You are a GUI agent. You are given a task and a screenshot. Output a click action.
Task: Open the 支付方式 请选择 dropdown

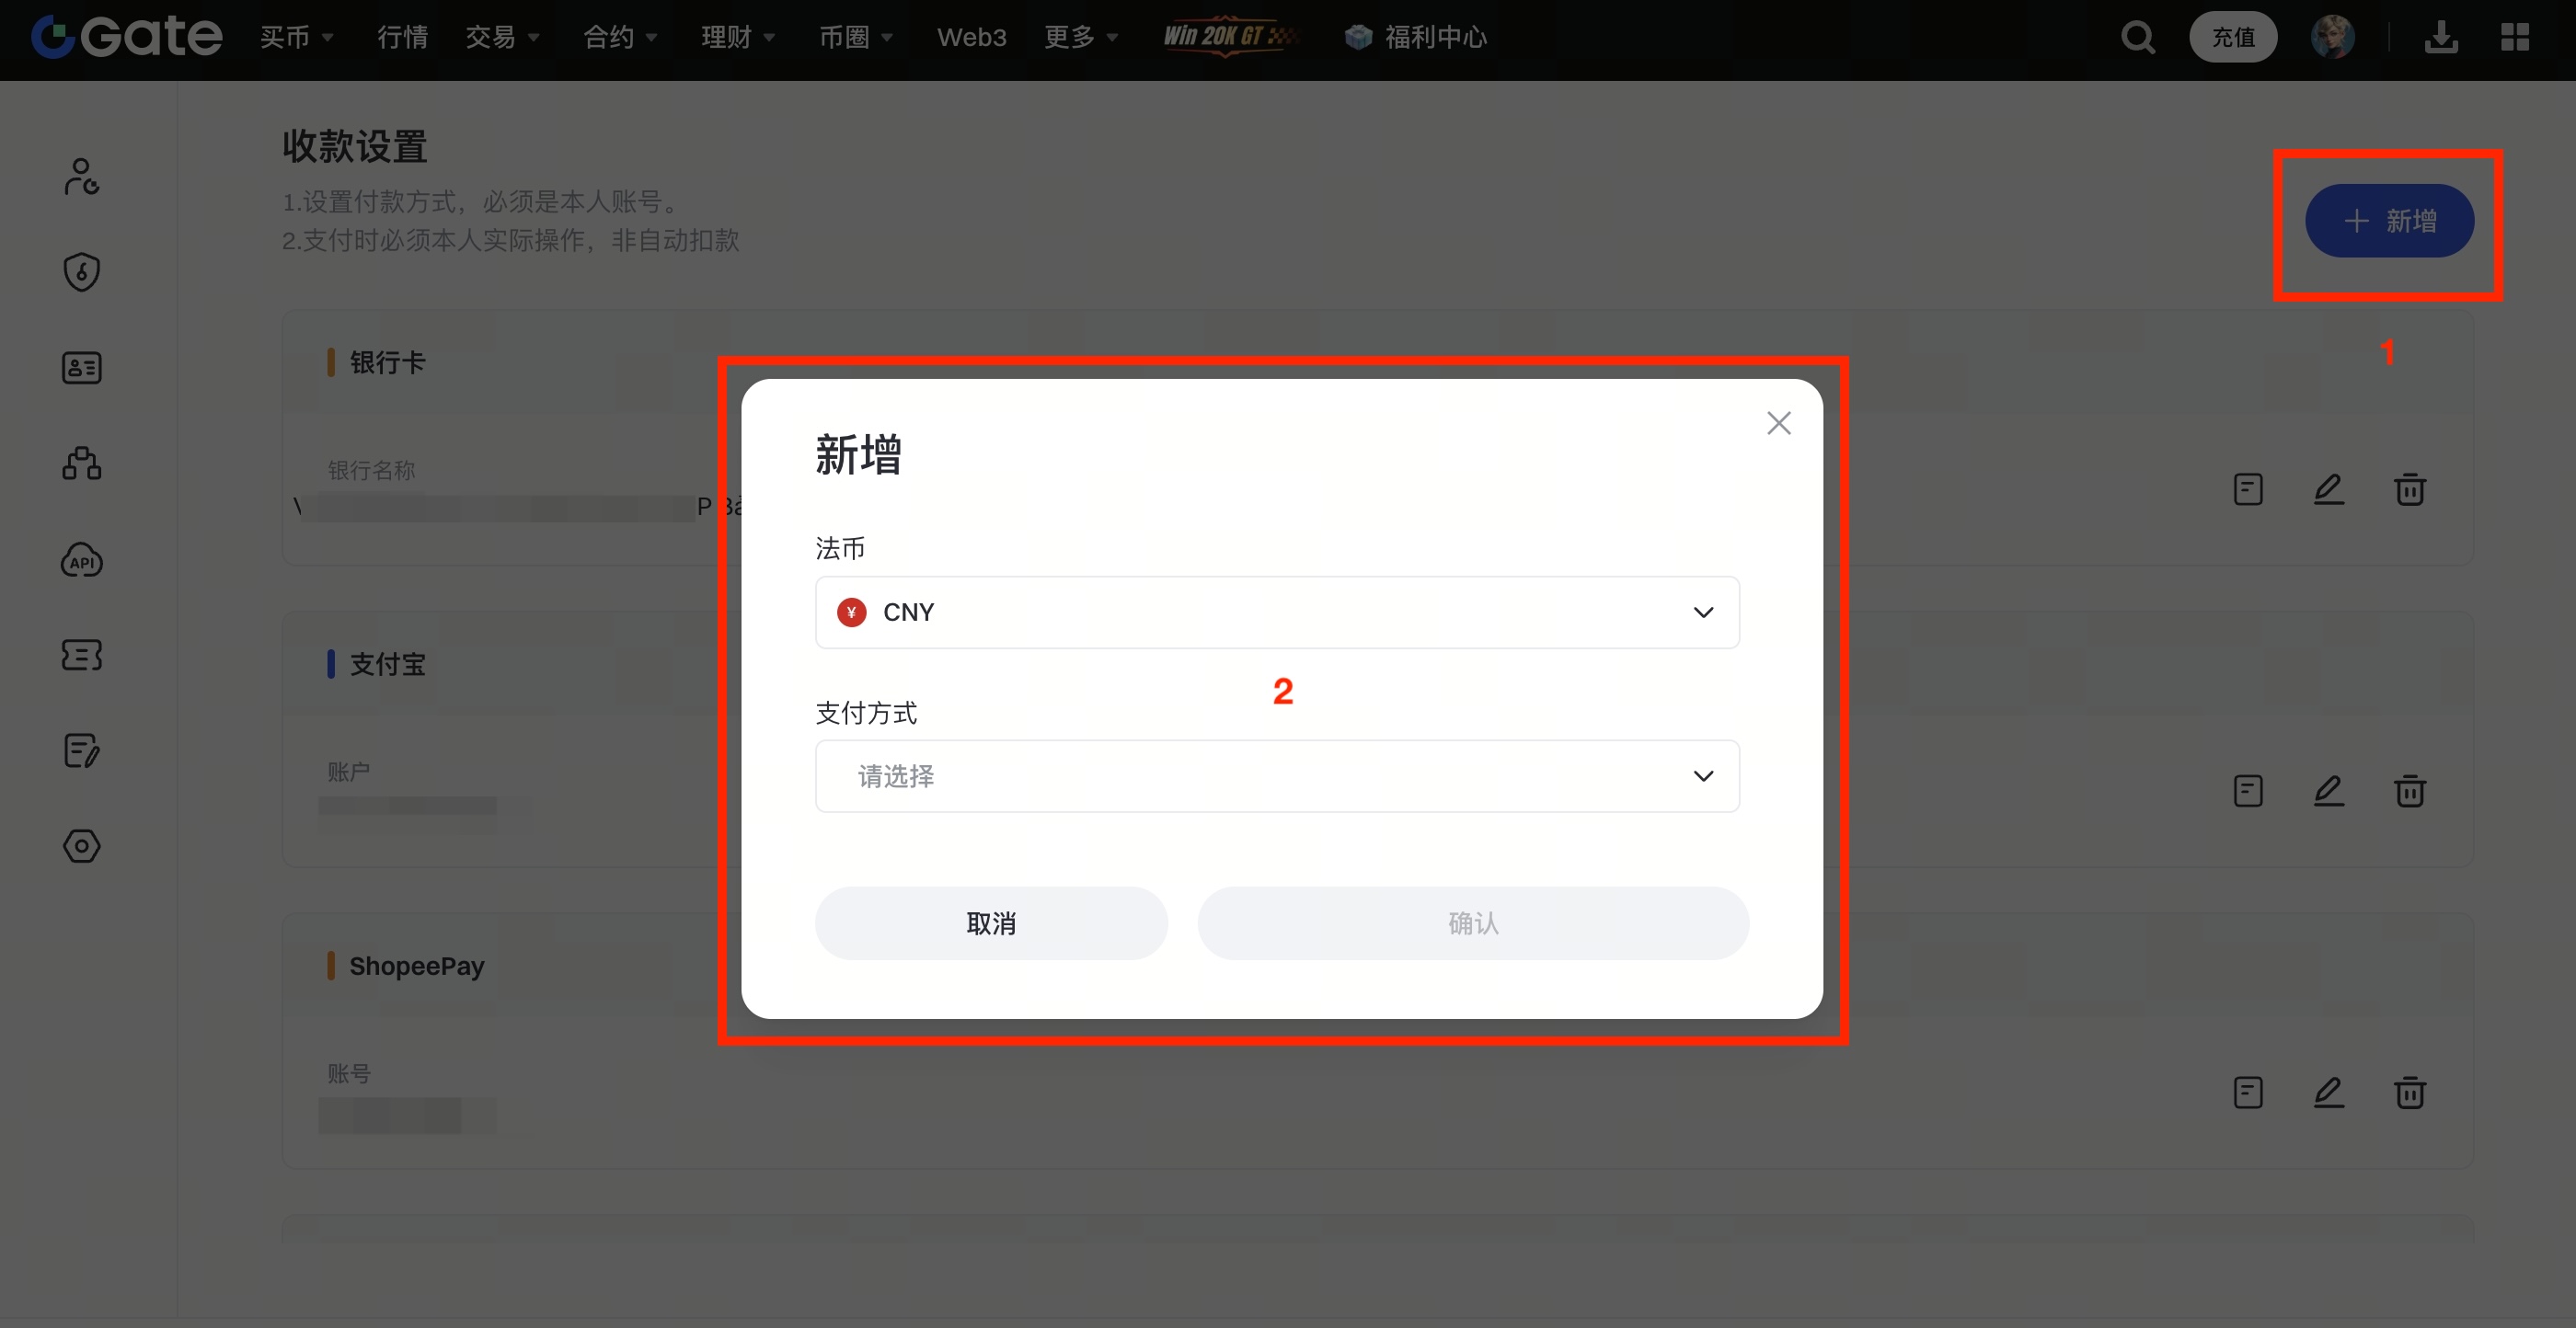(1277, 776)
